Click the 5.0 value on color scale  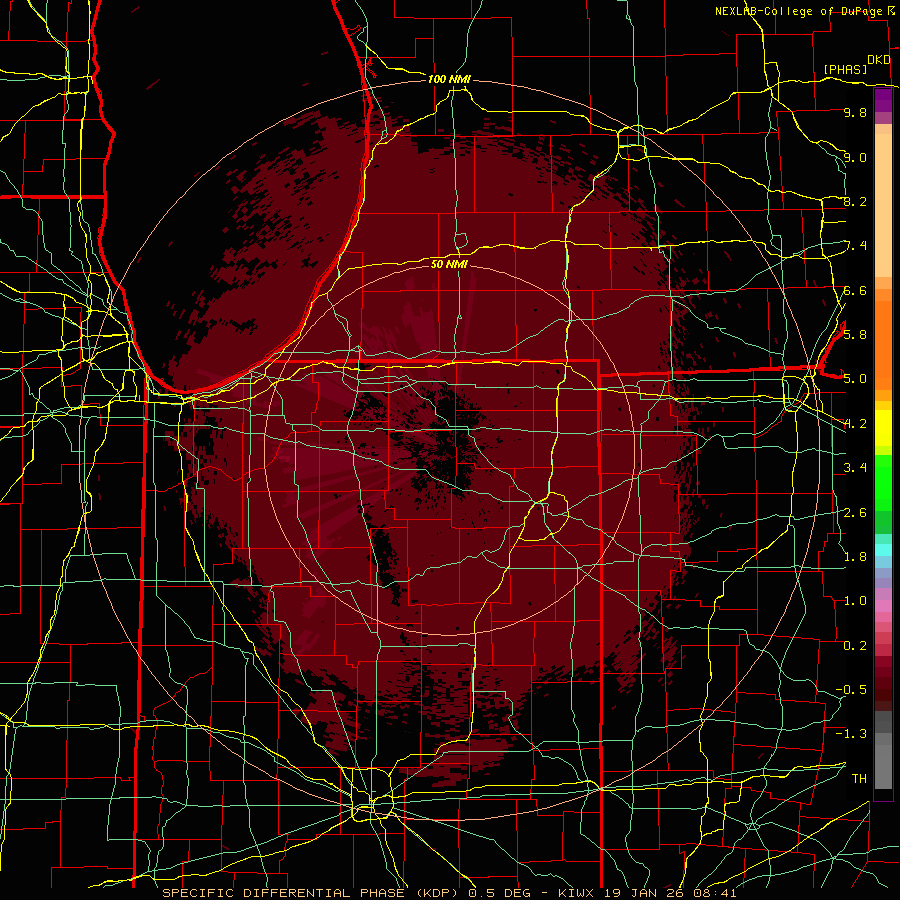click(855, 379)
